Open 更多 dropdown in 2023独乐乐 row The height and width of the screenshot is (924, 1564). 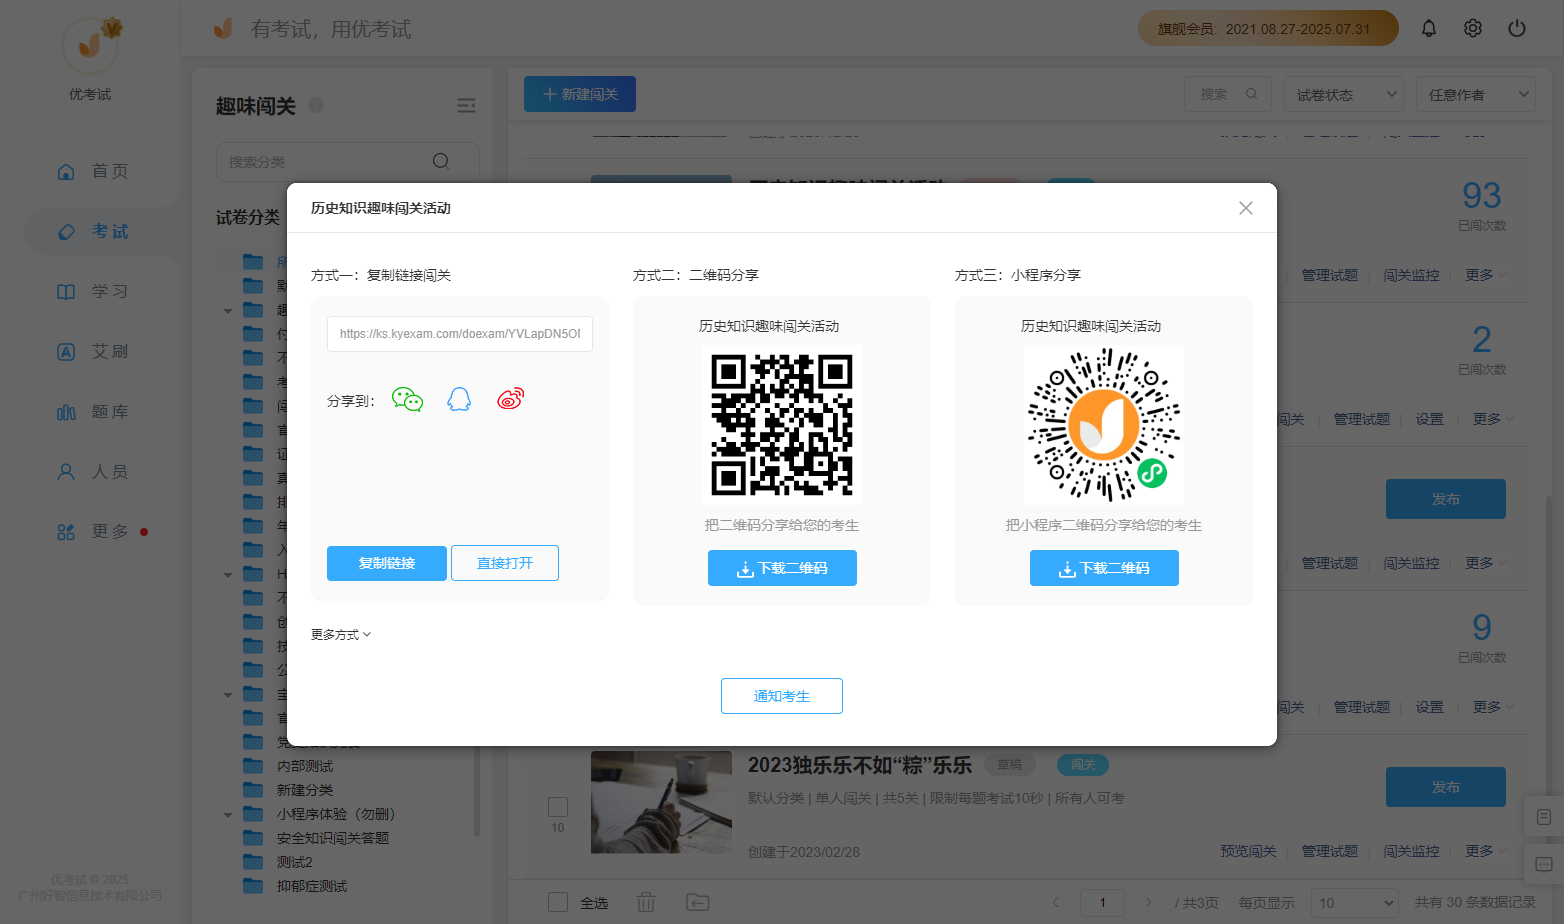click(x=1485, y=851)
